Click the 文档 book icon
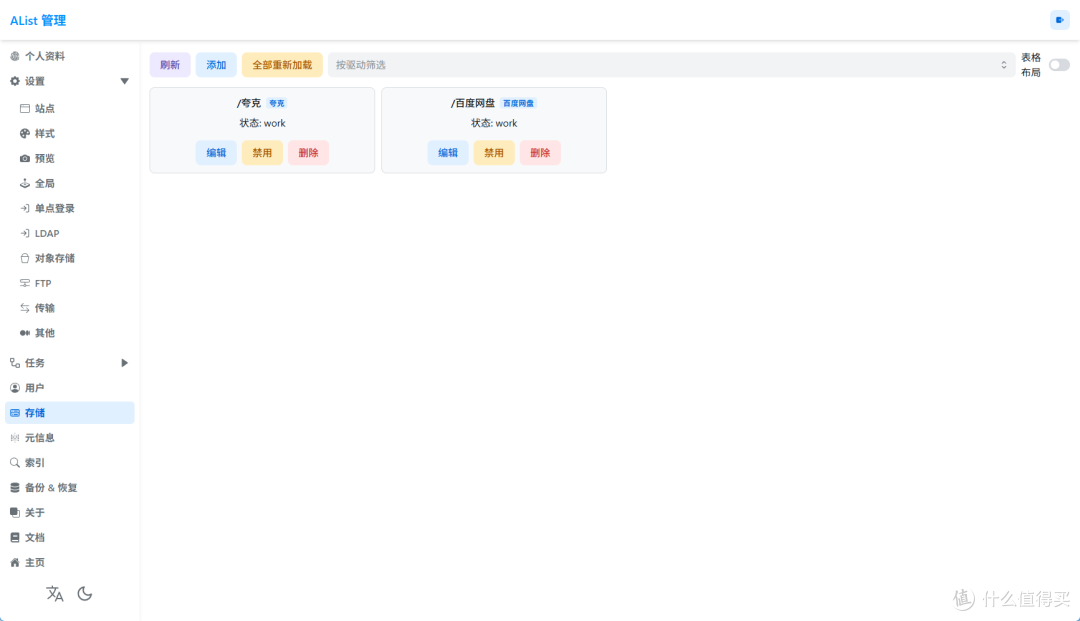This screenshot has height=621, width=1080. point(14,537)
